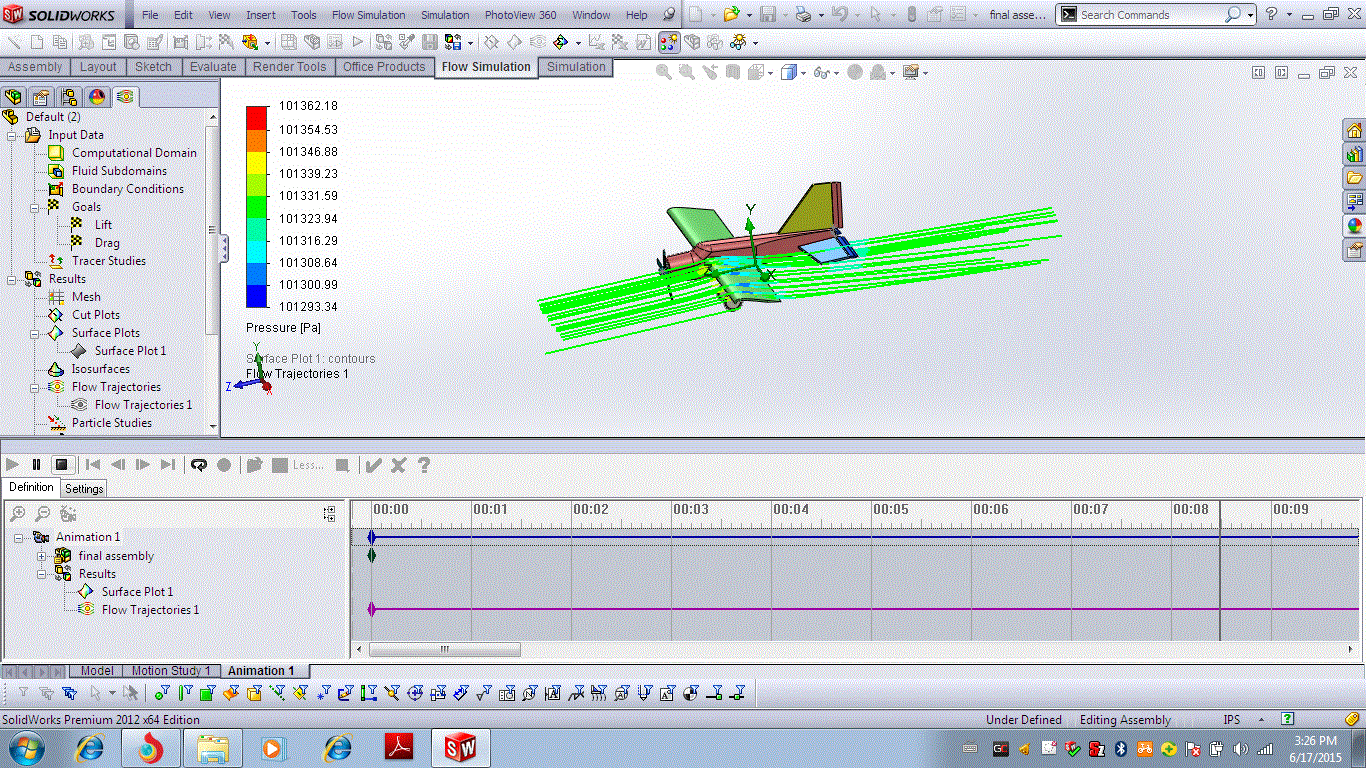Screen dimensions: 1366x768
Task: Open the FeatureManager design tree tab
Action: pyautogui.click(x=13, y=97)
